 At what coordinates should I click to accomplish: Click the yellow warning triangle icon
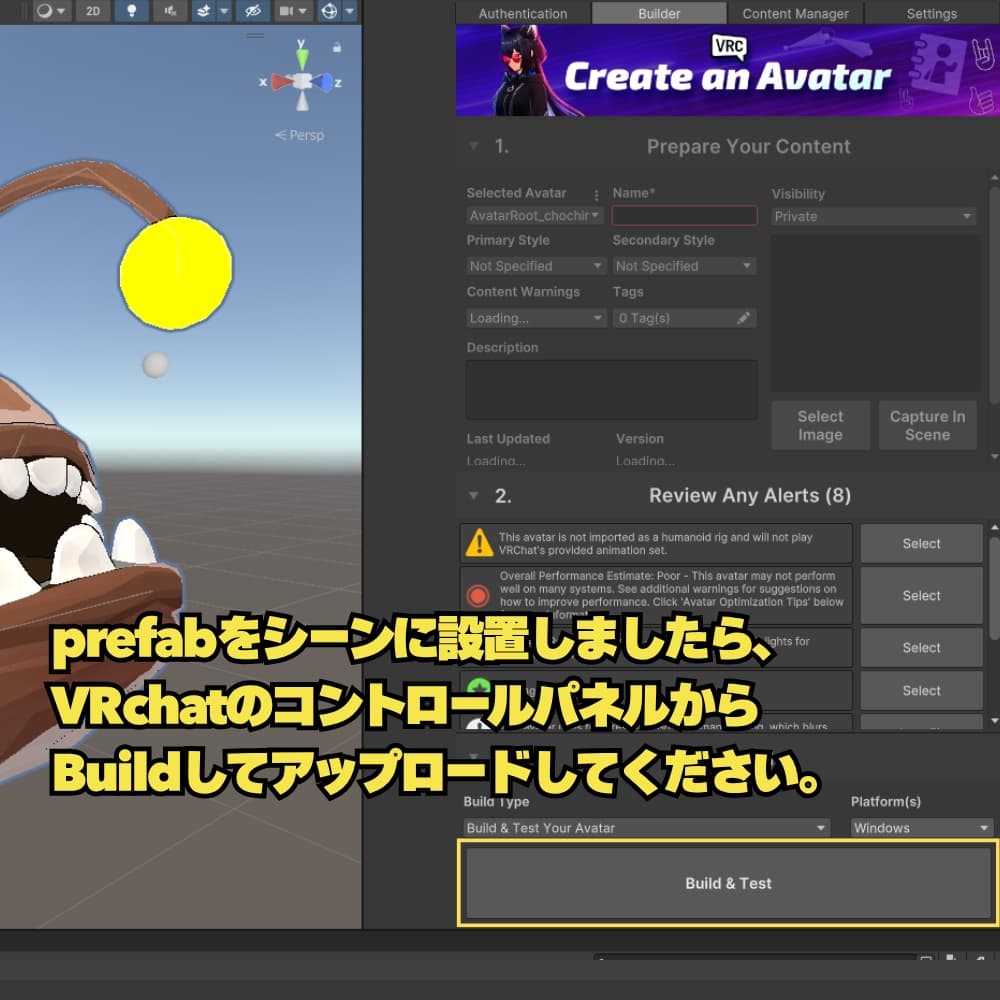click(479, 543)
